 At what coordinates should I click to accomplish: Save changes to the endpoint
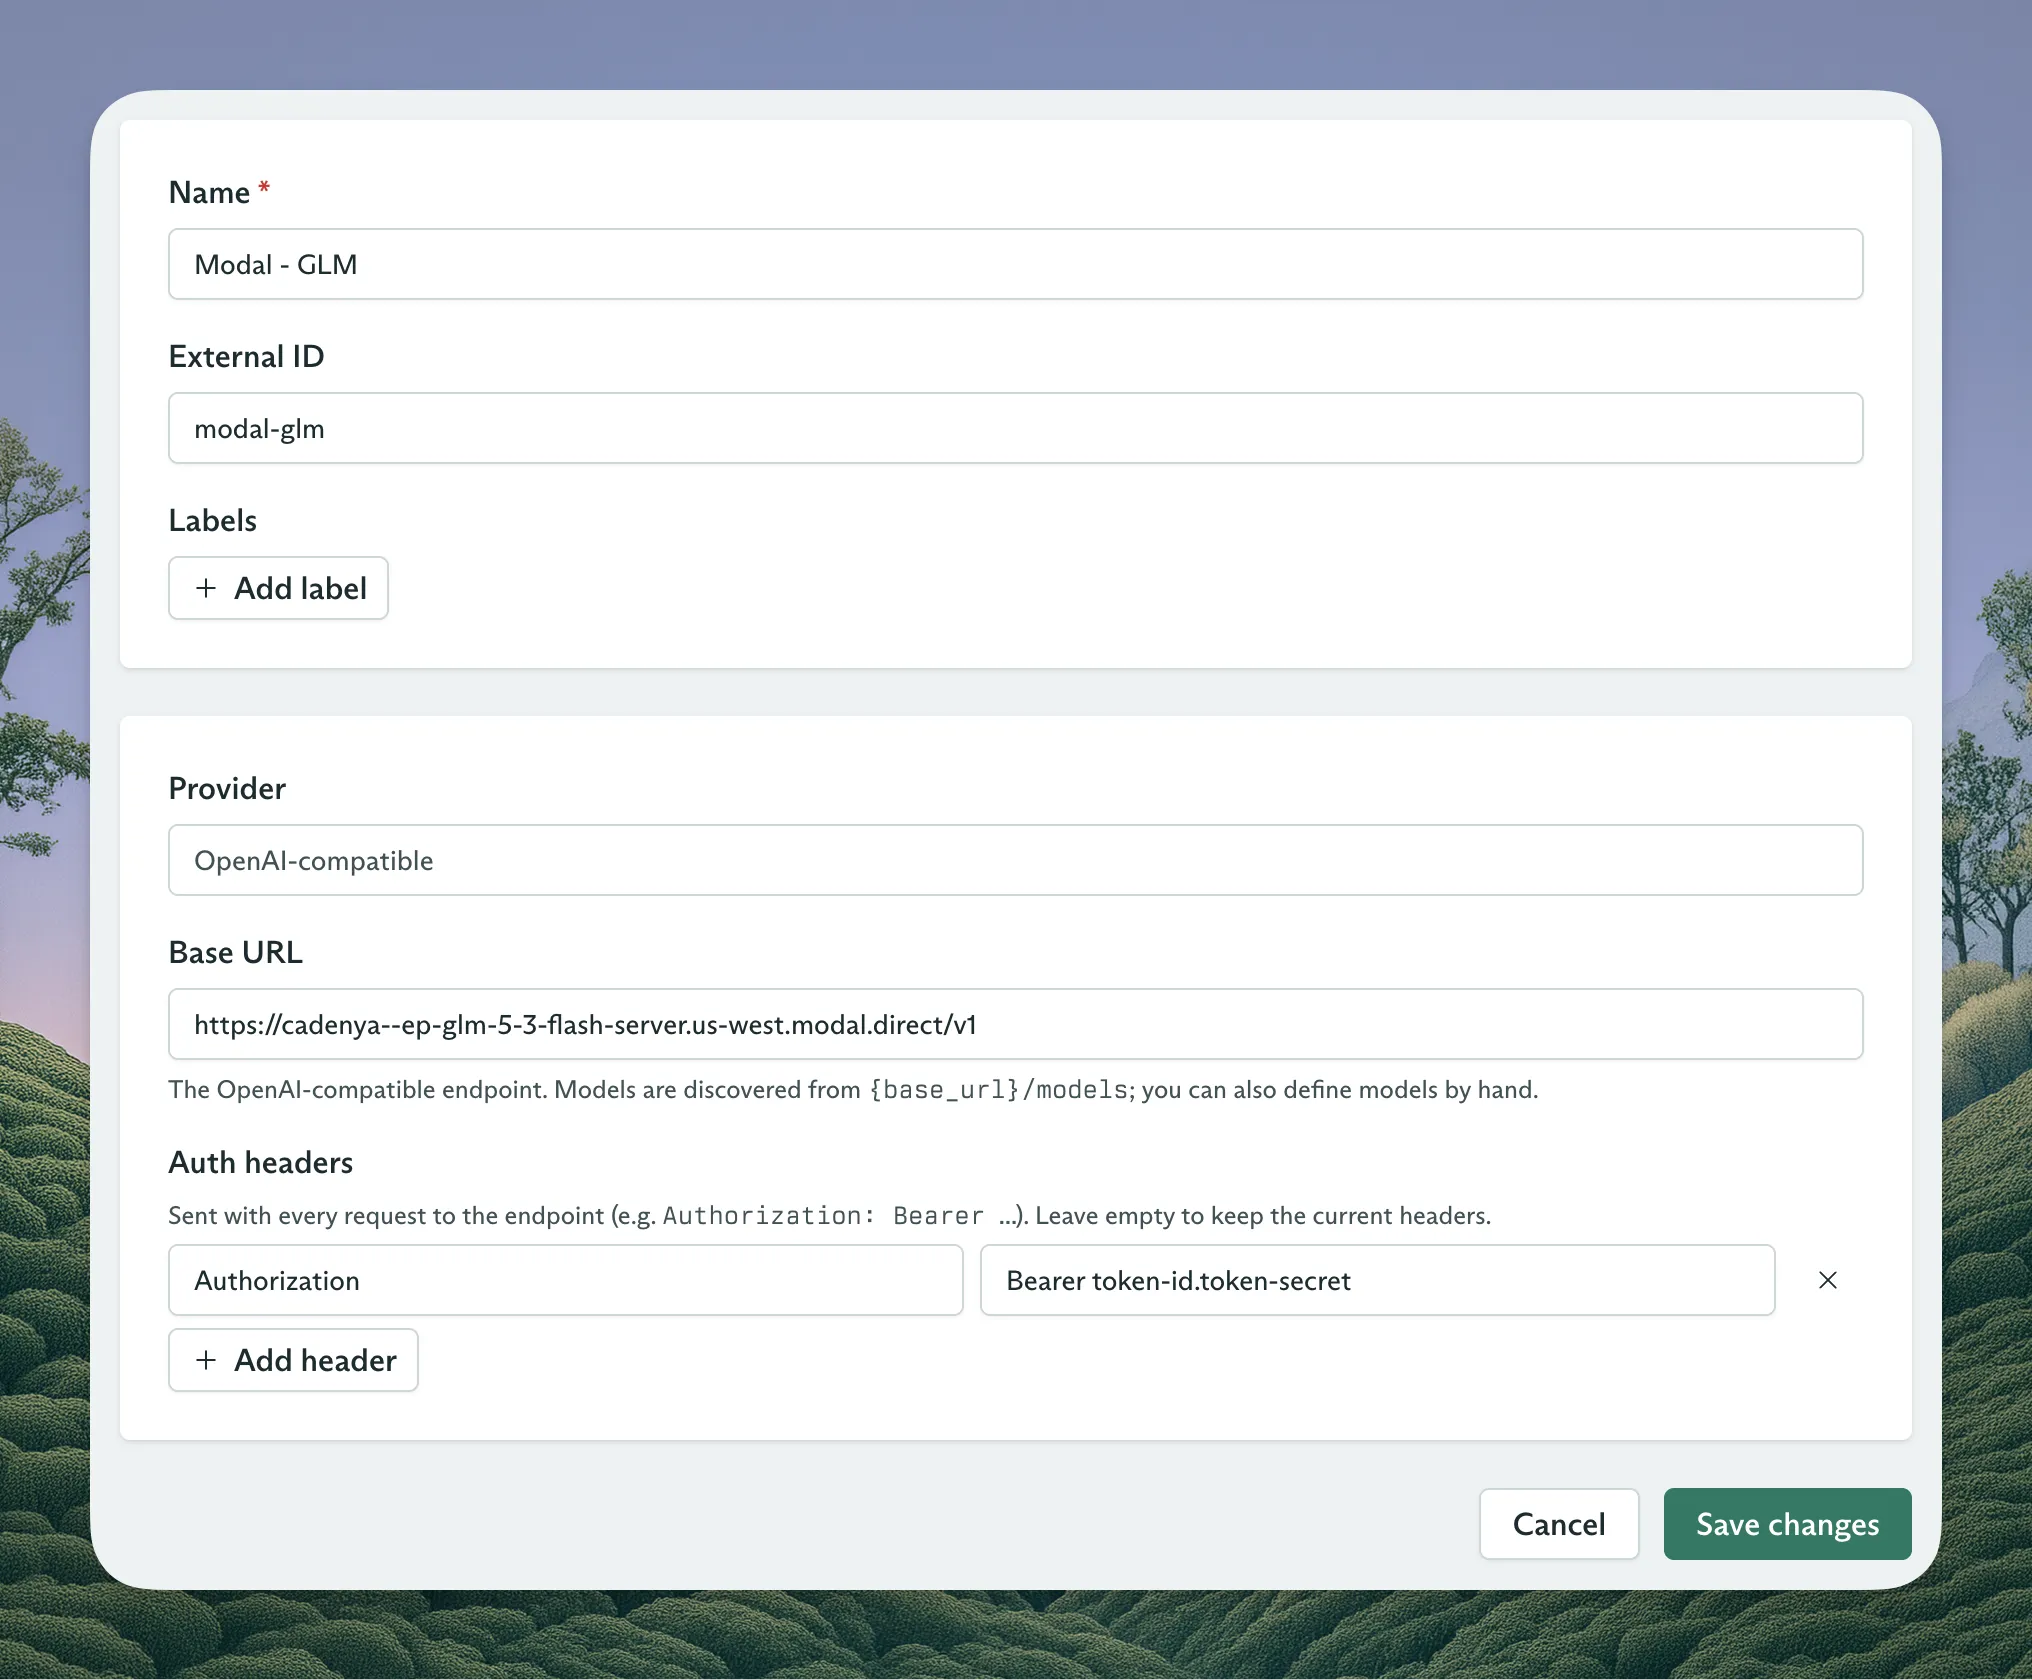(x=1787, y=1524)
